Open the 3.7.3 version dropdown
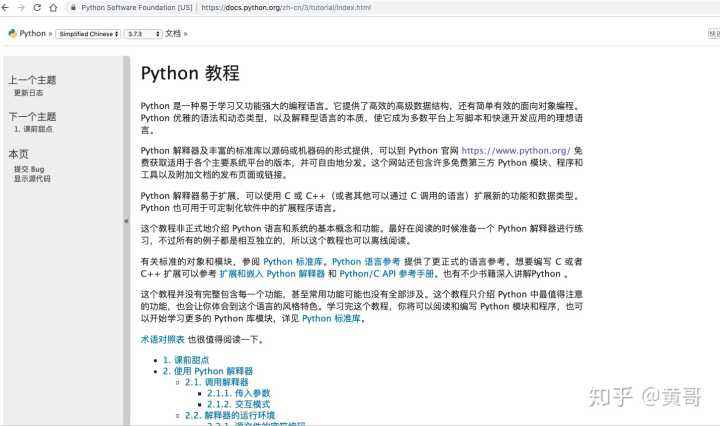Viewport: 720px width, 426px height. click(x=143, y=34)
